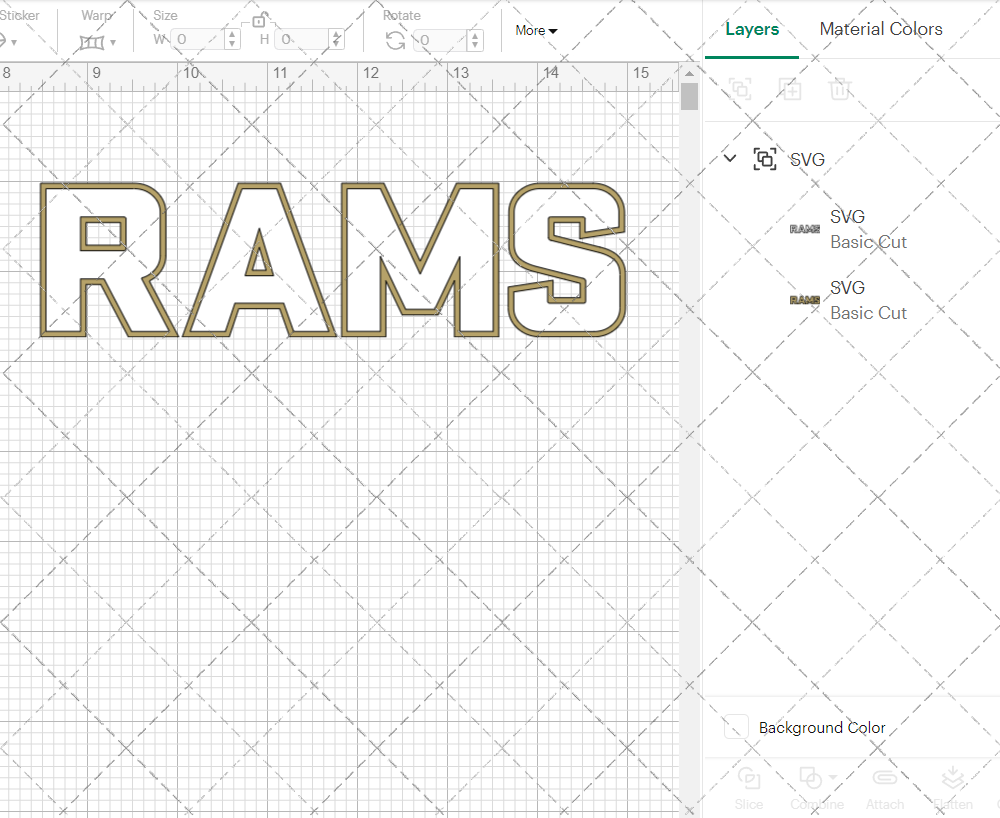
Task: Click the vertical scrollbar thumb
Action: point(689,96)
